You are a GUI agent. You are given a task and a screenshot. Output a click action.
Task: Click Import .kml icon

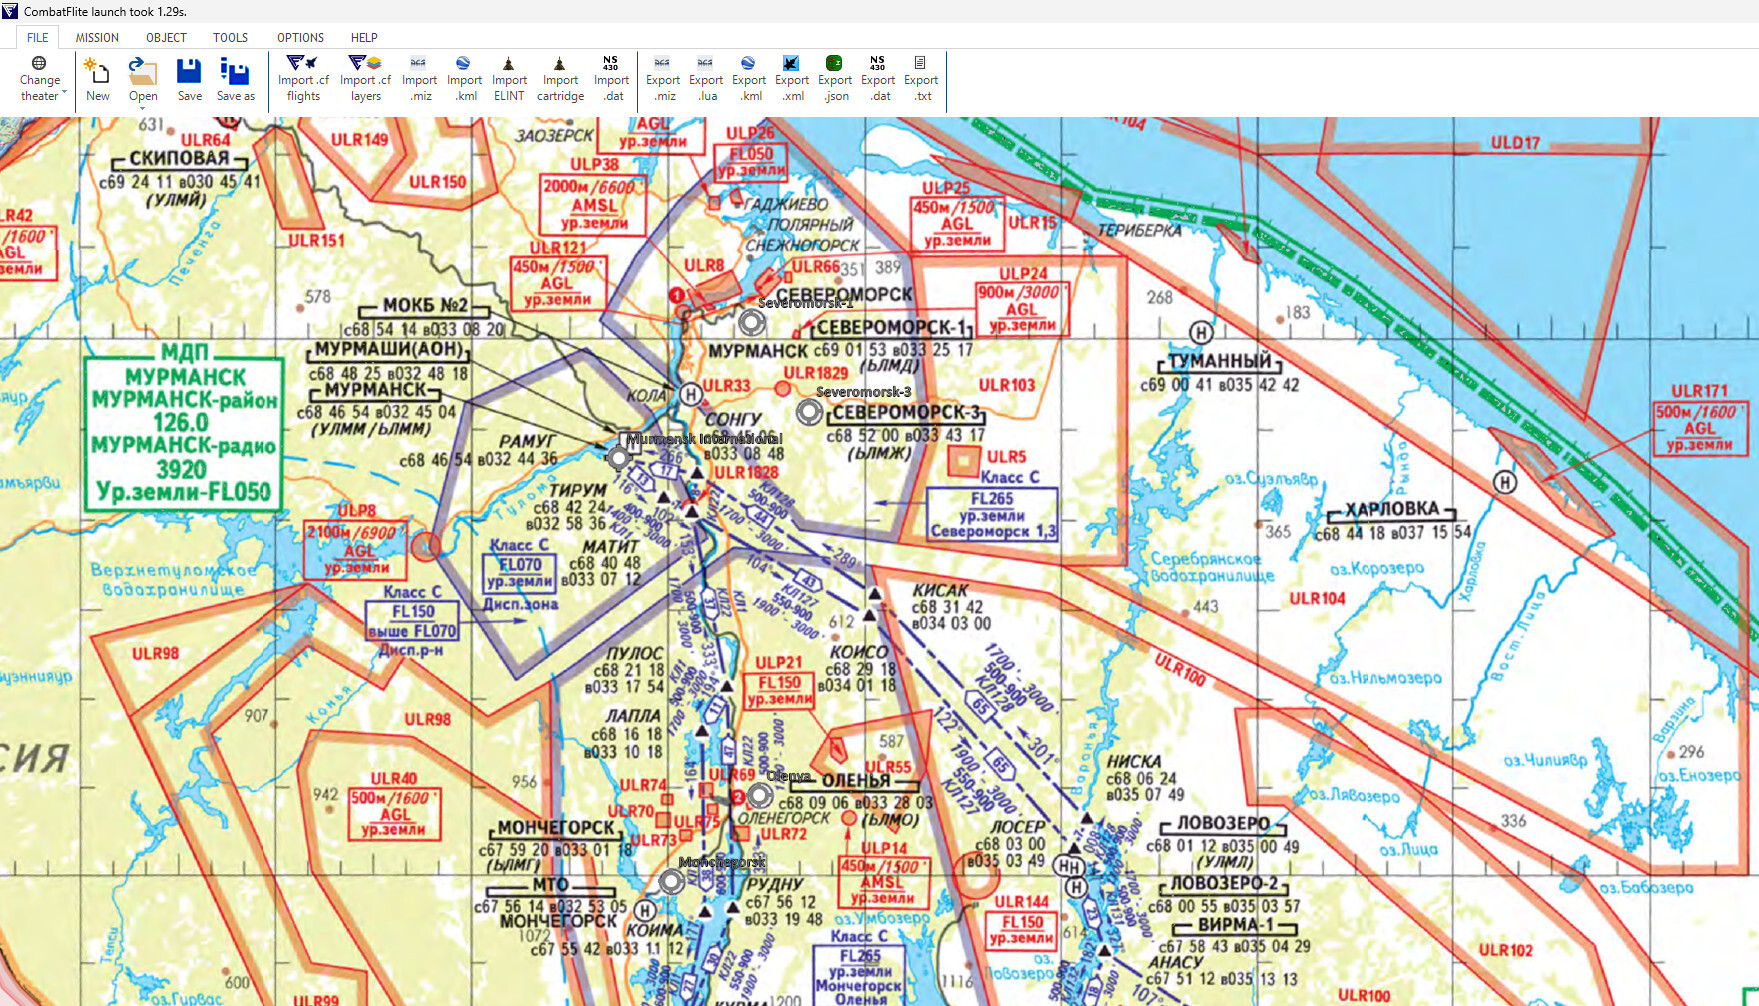pos(464,79)
